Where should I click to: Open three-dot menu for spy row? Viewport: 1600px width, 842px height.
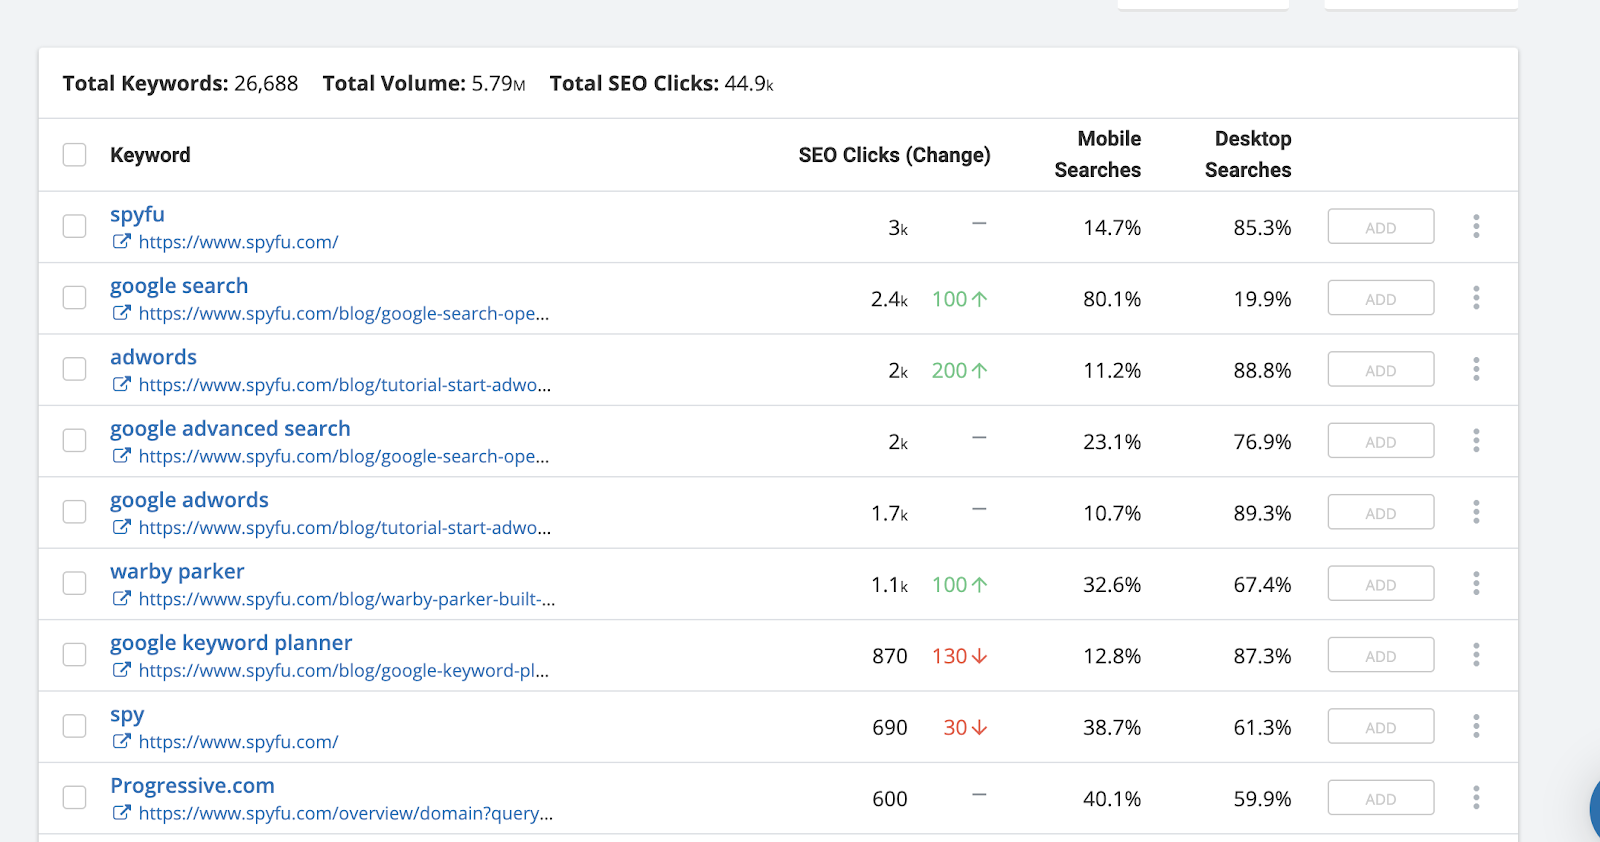(1476, 727)
